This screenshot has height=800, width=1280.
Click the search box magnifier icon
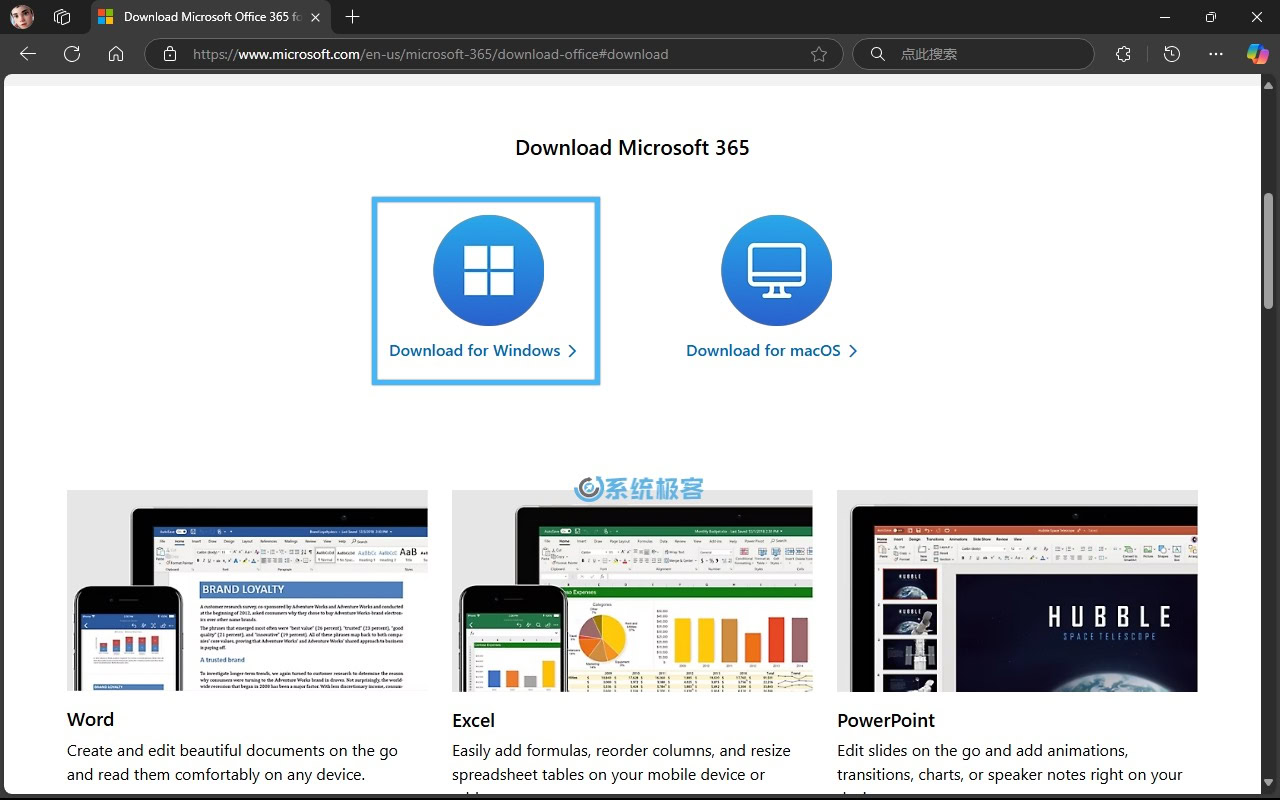[x=878, y=54]
